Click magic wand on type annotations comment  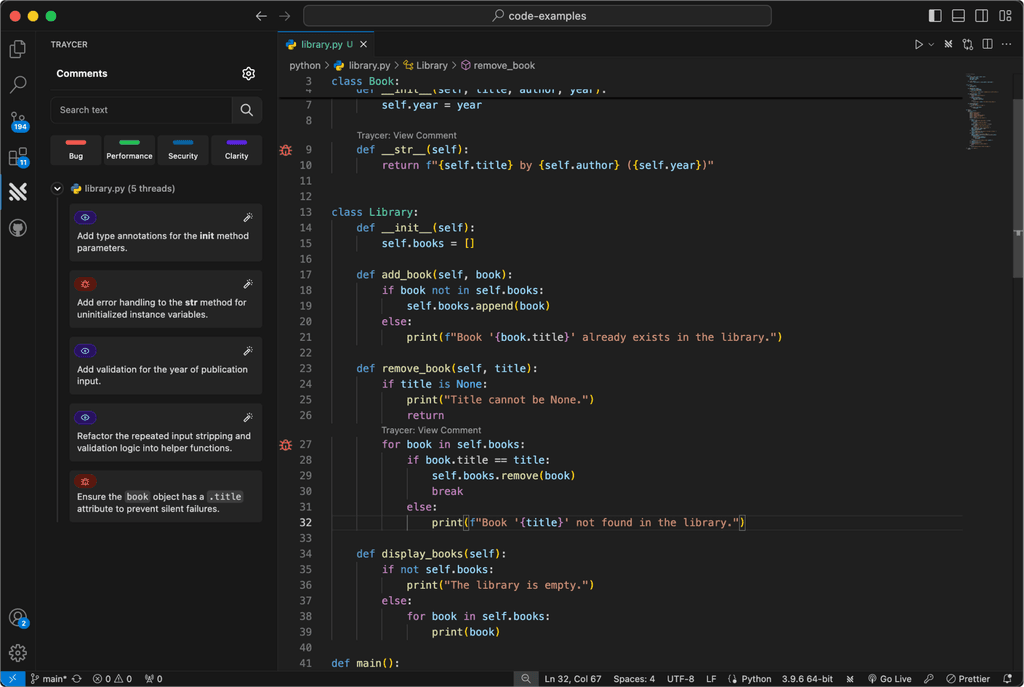click(248, 218)
